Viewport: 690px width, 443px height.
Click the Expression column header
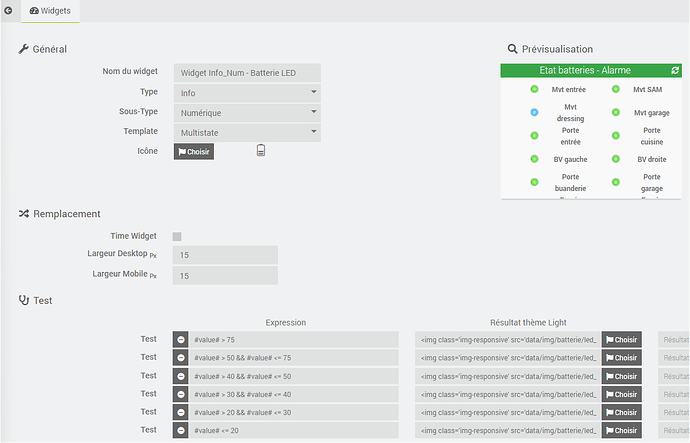[x=286, y=322]
